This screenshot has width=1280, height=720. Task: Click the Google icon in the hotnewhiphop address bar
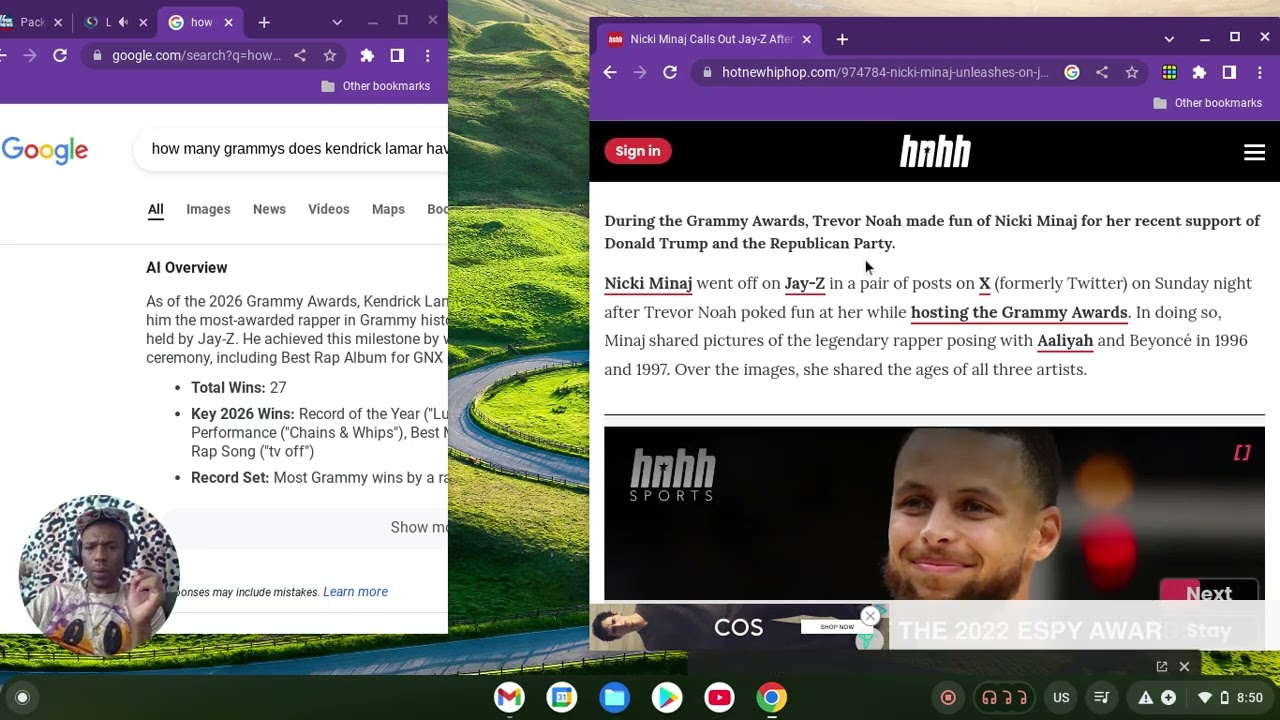click(x=1072, y=72)
